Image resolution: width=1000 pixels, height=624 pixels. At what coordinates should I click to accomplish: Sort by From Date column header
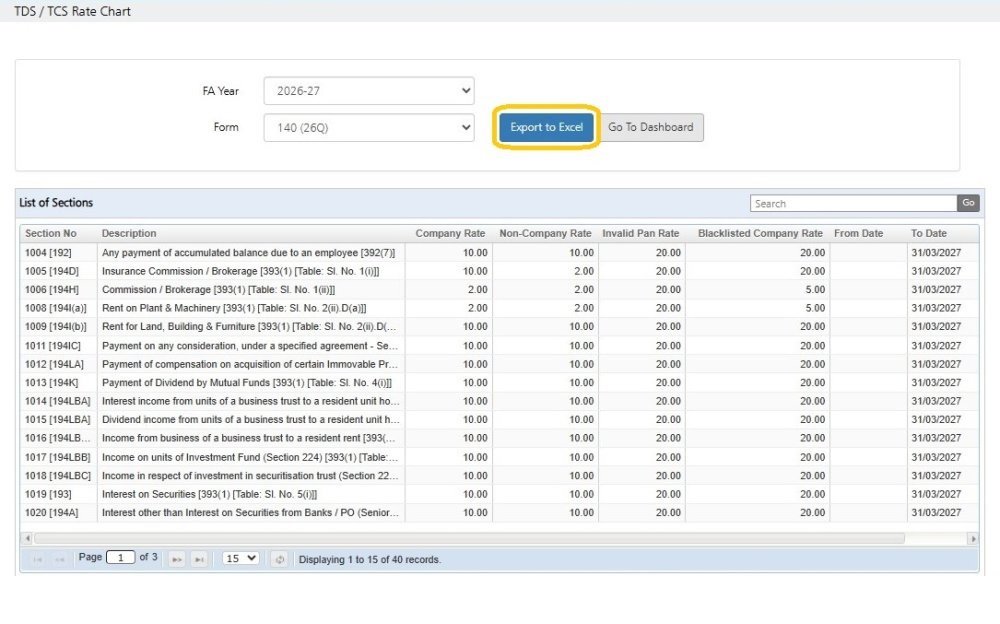tap(858, 234)
